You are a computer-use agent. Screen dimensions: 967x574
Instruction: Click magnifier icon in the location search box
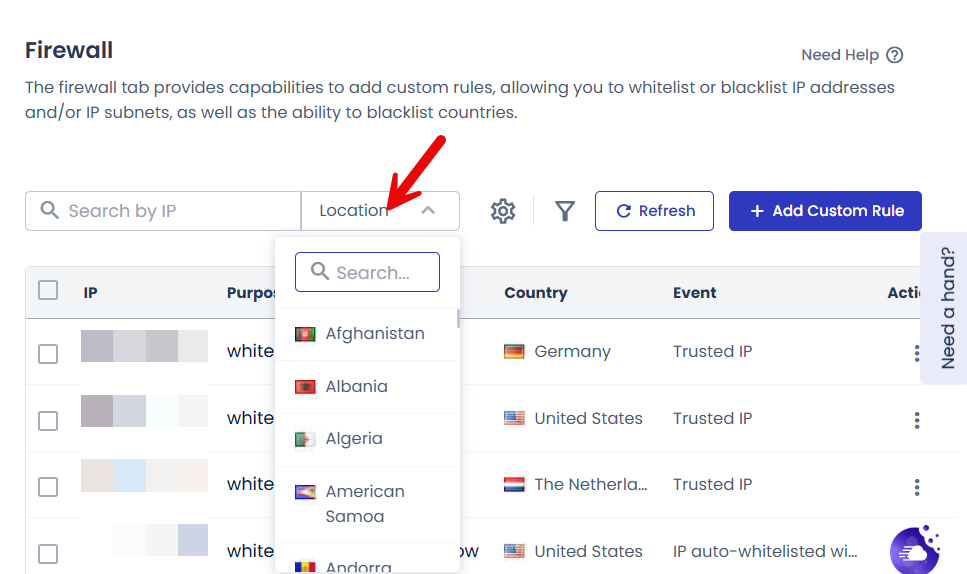tap(319, 271)
